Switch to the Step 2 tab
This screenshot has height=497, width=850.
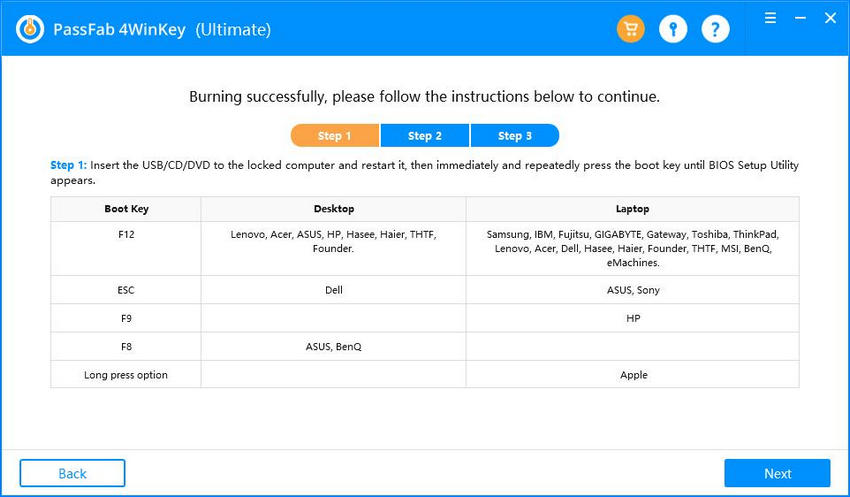point(424,136)
